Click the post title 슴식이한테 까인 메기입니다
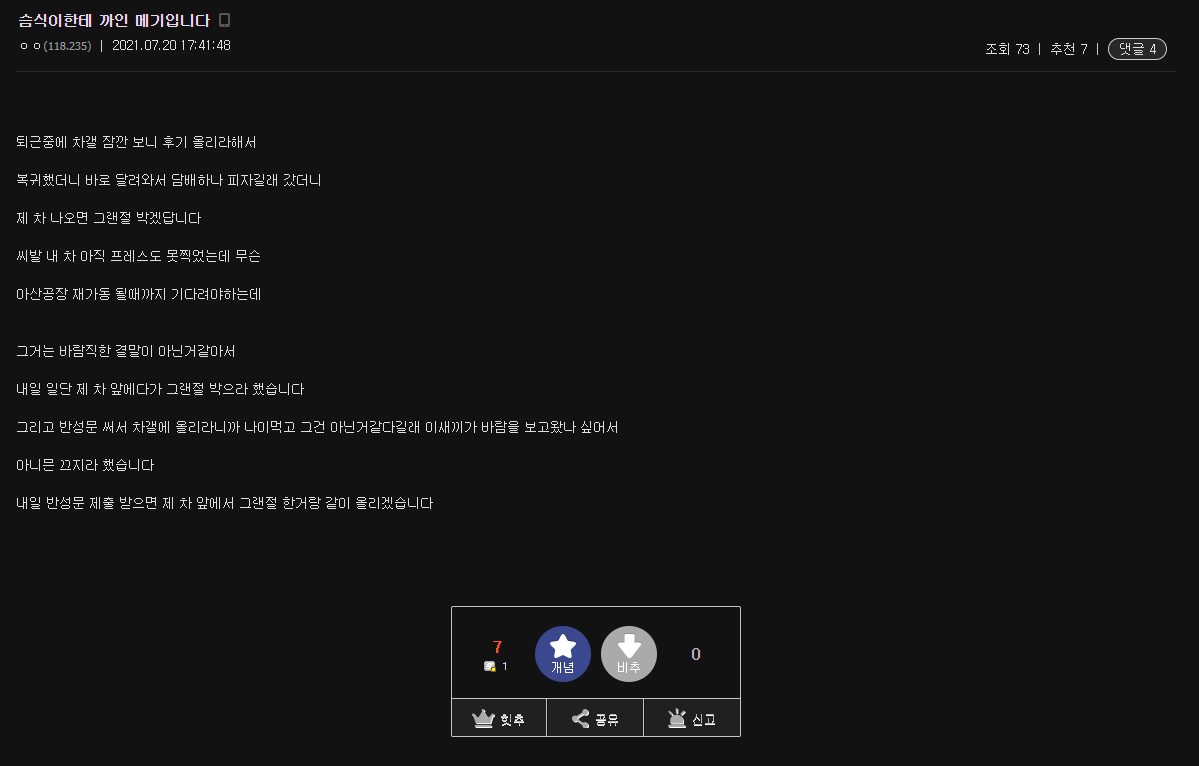The width and height of the screenshot is (1199, 766). pos(114,21)
